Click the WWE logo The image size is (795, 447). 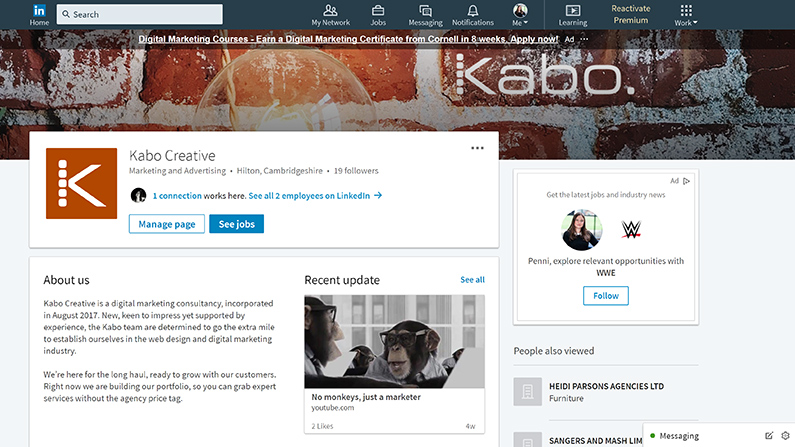[x=631, y=230]
